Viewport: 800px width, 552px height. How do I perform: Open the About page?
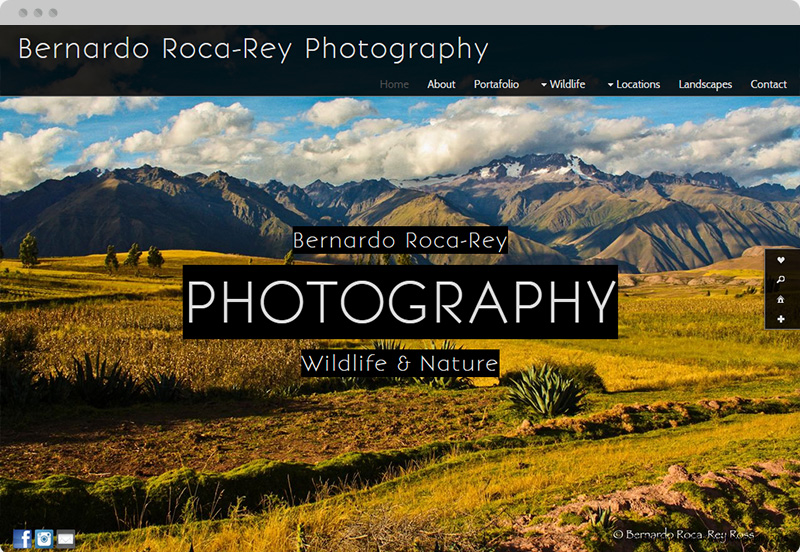441,84
